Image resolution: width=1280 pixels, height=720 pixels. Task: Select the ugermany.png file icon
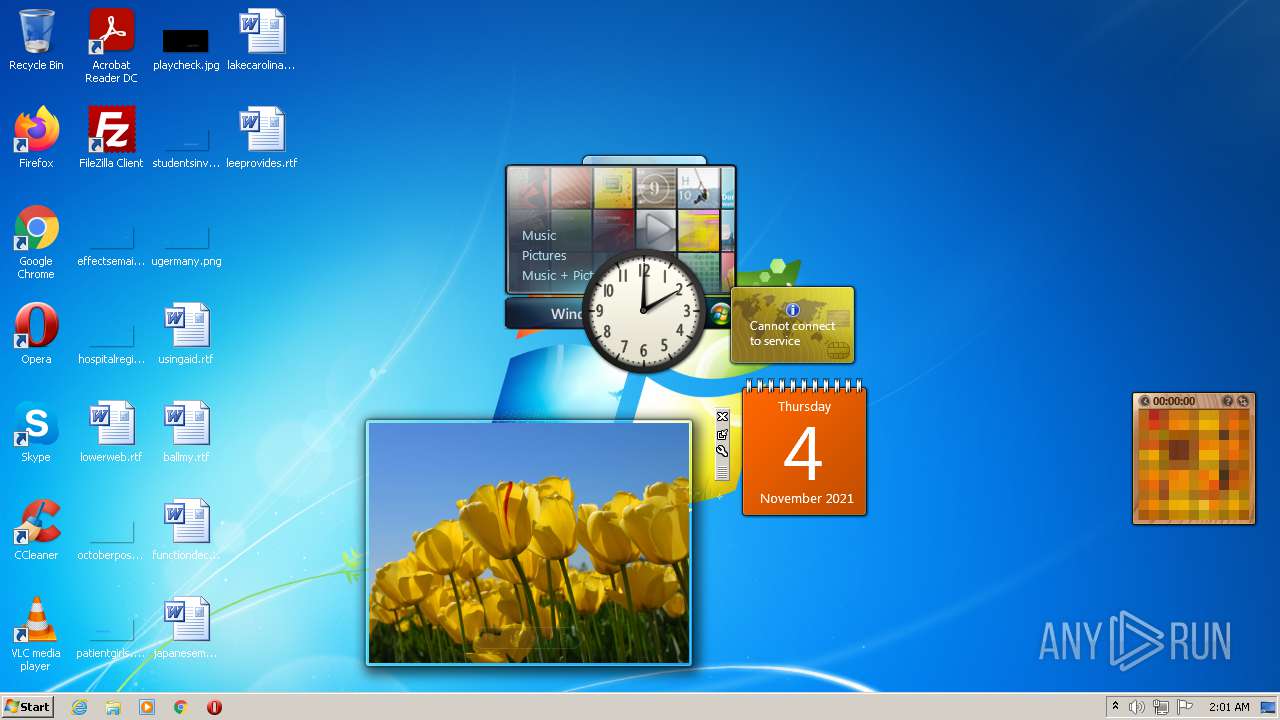point(186,242)
